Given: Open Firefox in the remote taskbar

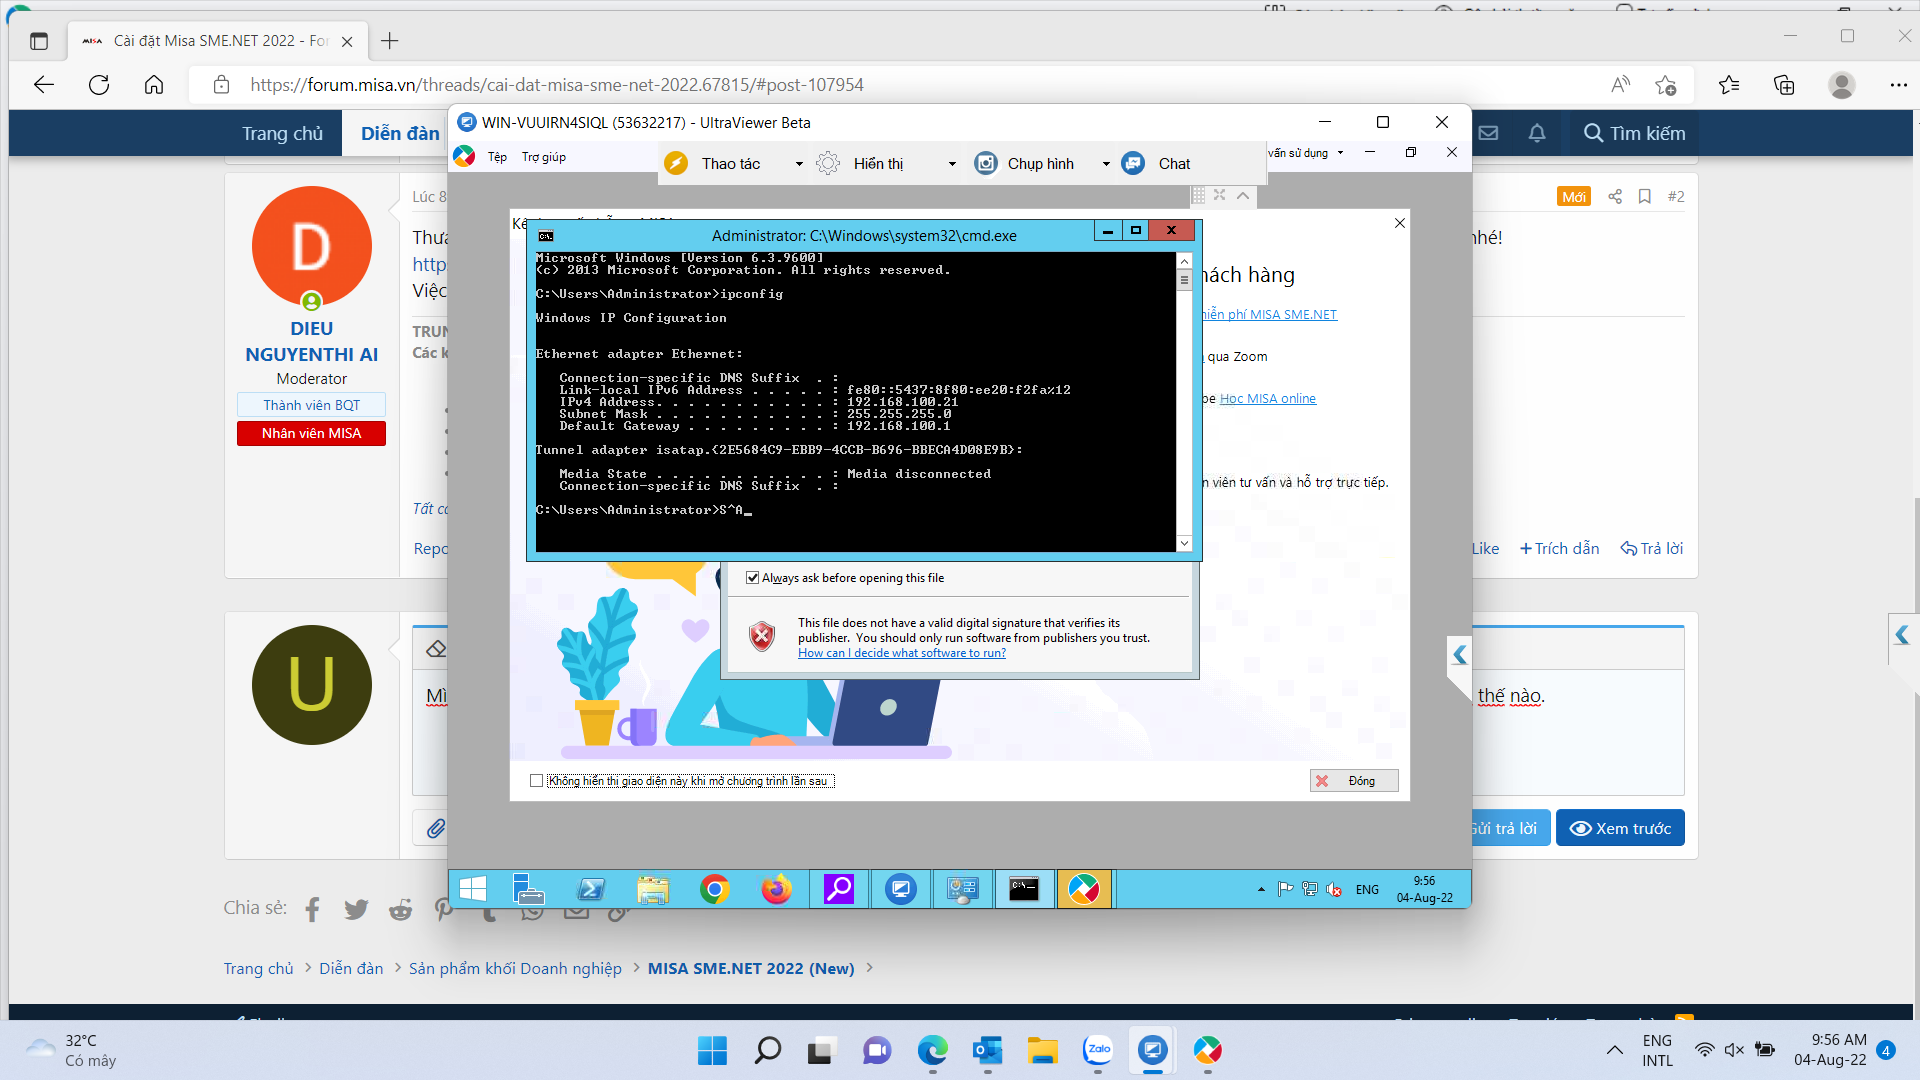Looking at the screenshot, I should pyautogui.click(x=776, y=889).
